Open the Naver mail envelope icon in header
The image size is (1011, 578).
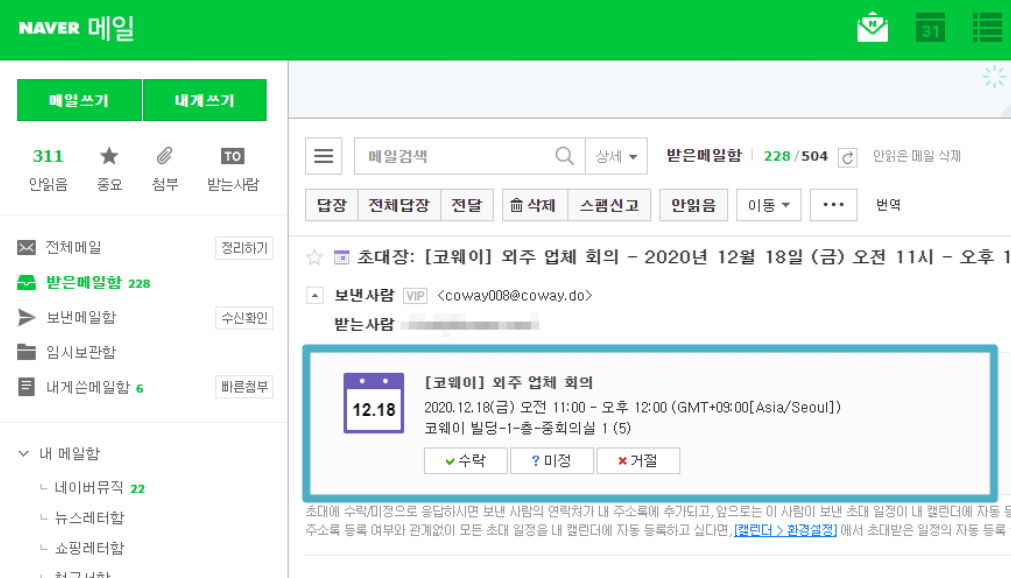(872, 28)
